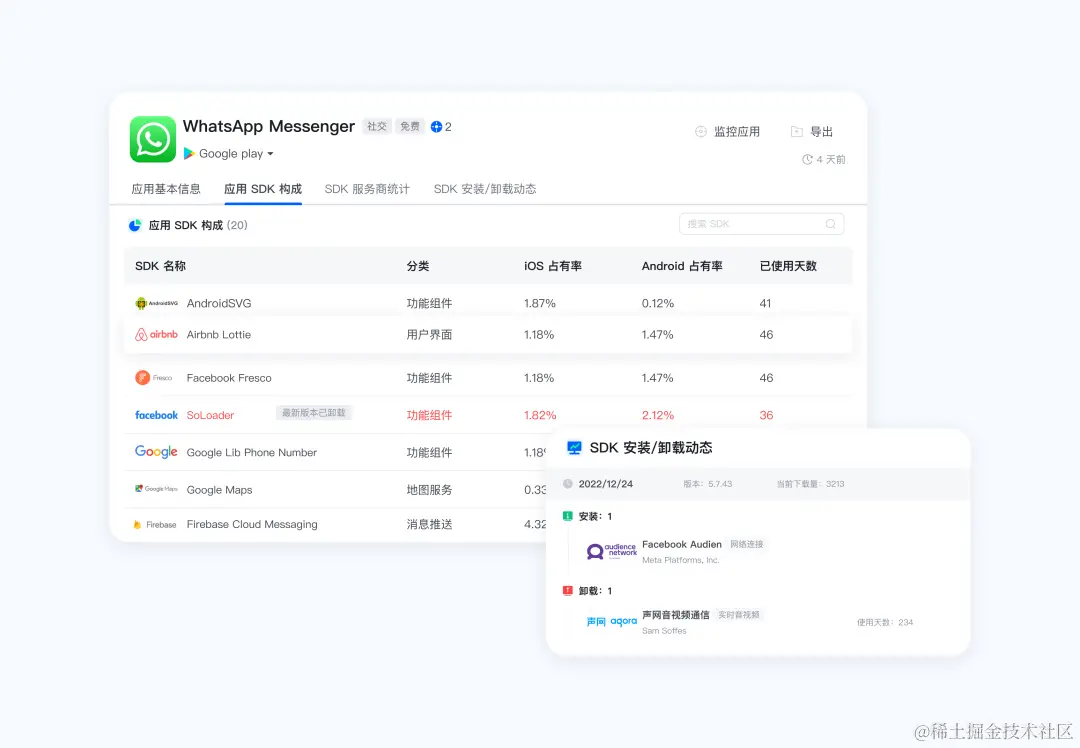The width and height of the screenshot is (1080, 748).
Task: Click the 分类 column header
Action: point(417,266)
